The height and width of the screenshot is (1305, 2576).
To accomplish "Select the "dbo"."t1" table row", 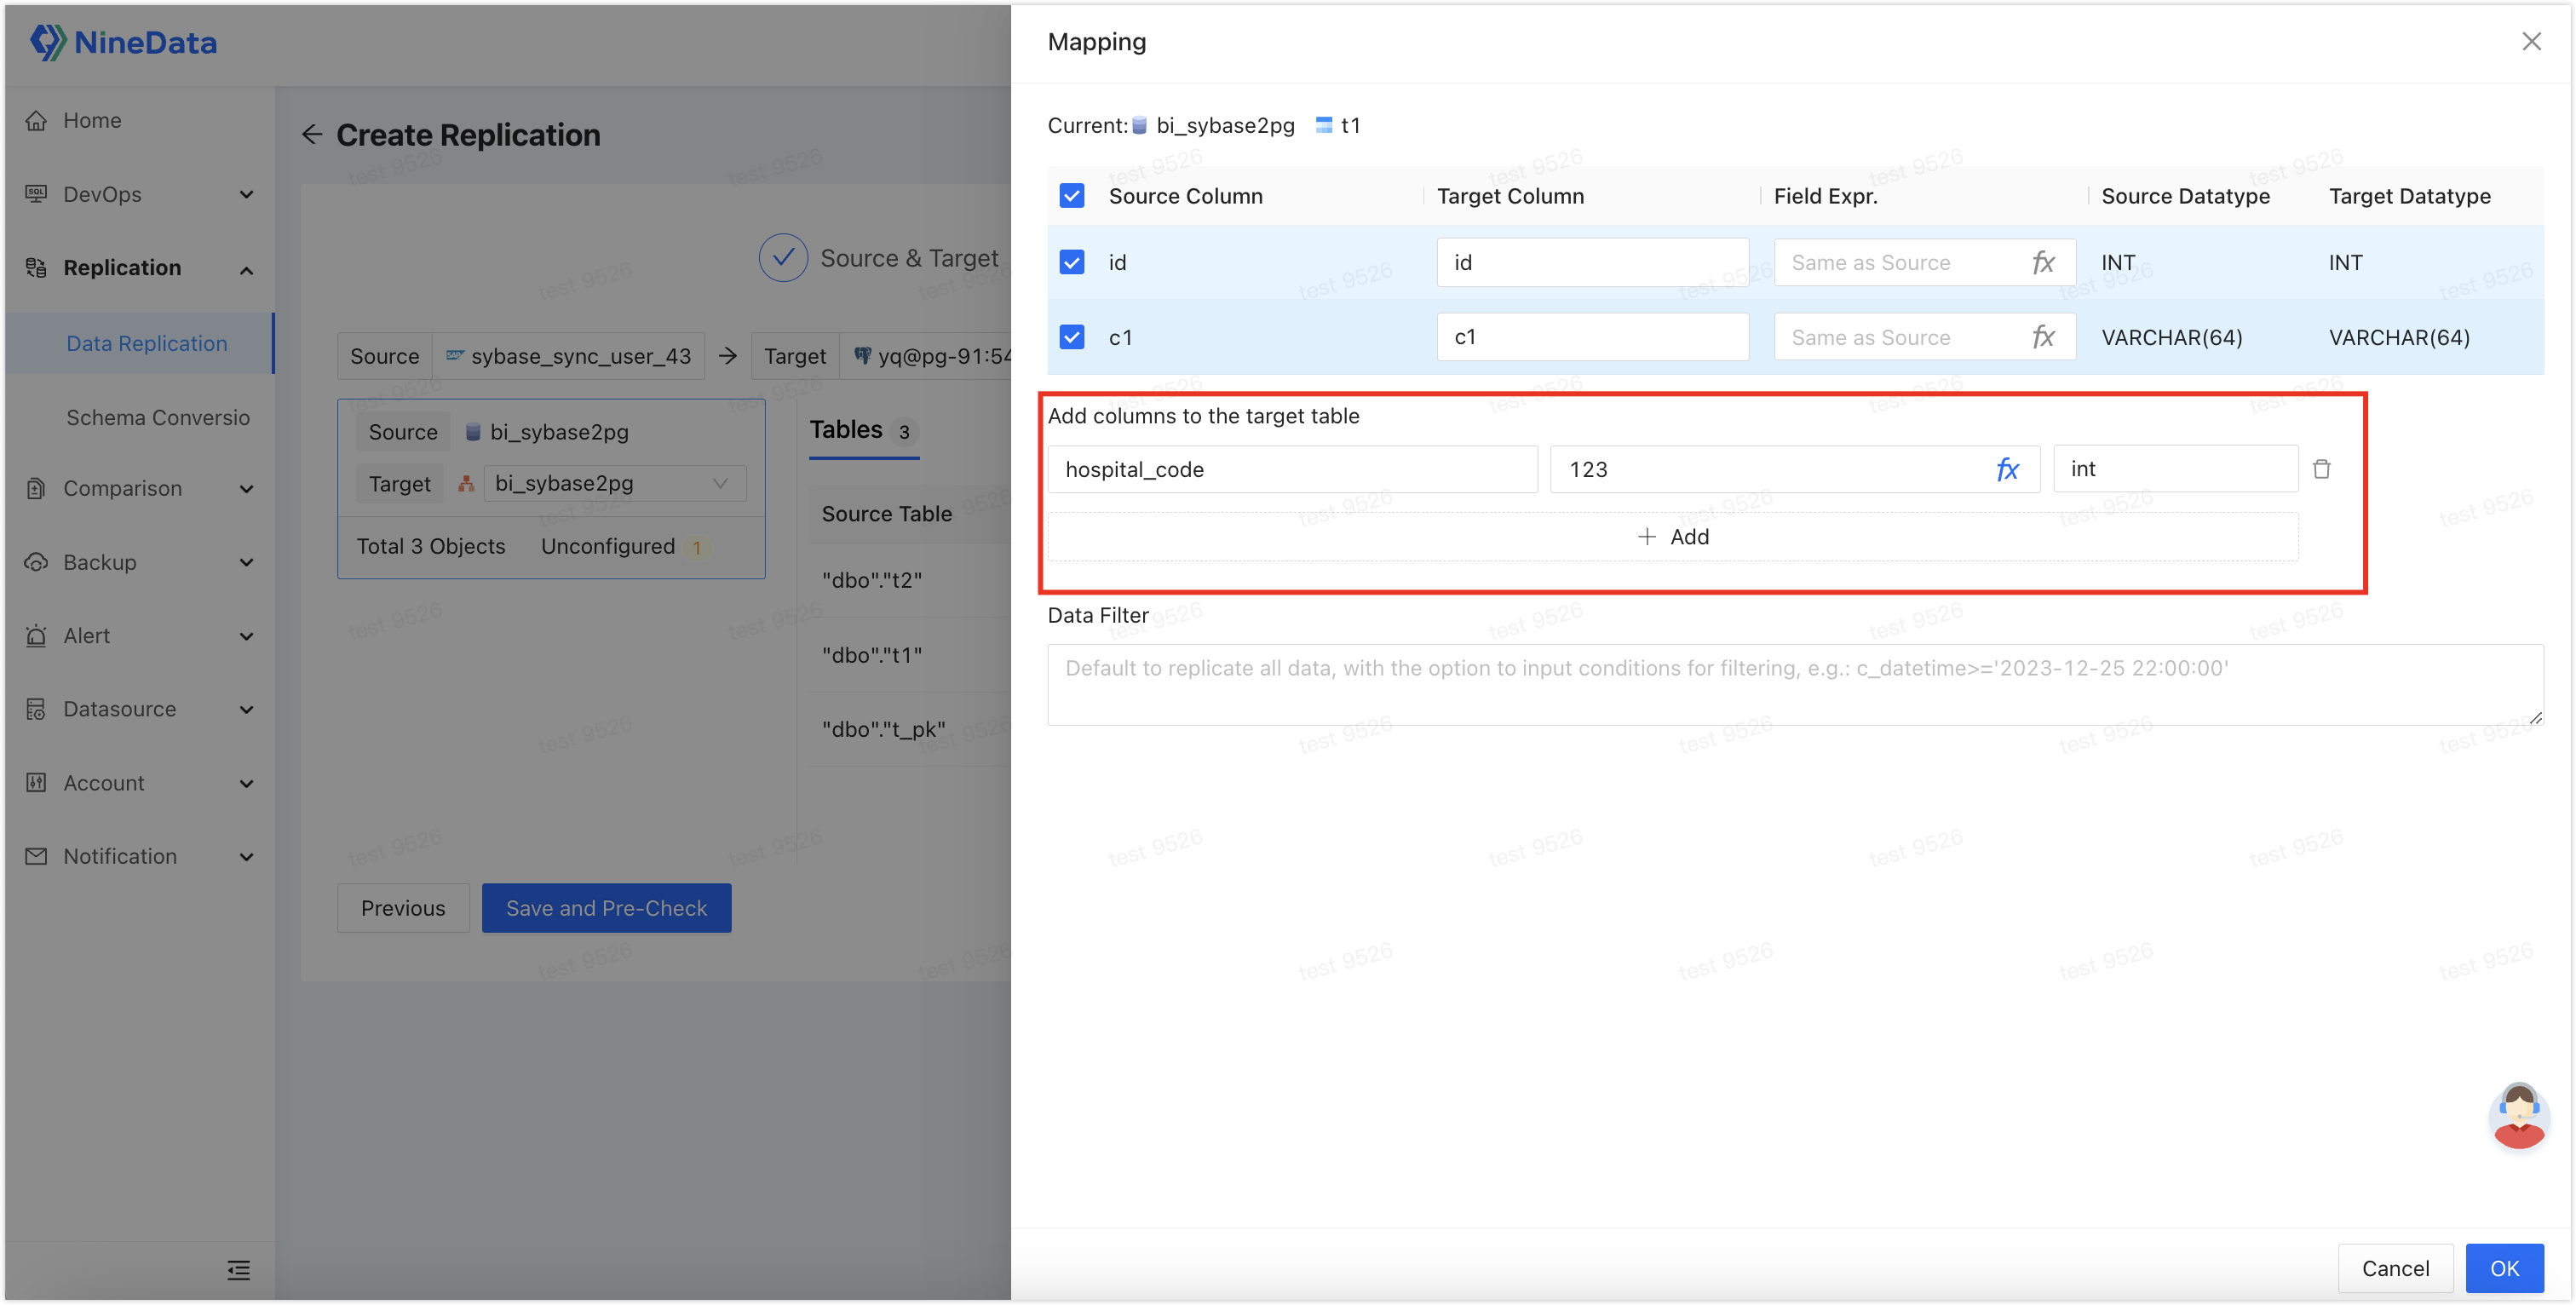I will click(909, 655).
